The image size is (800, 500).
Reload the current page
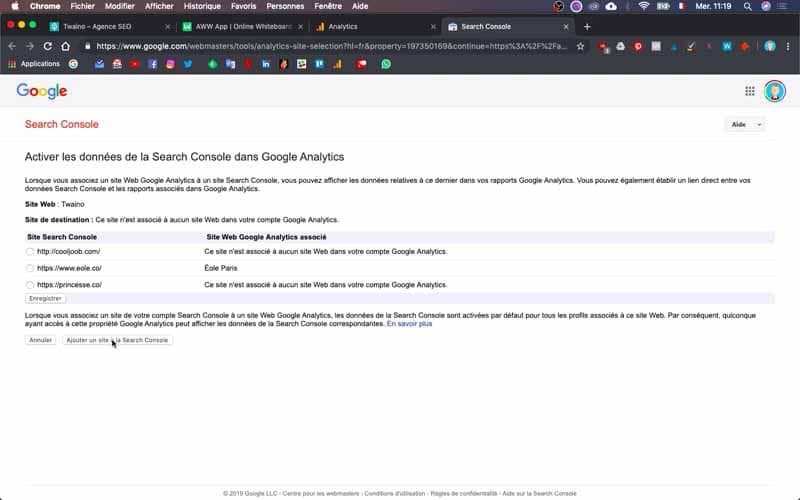click(x=47, y=46)
